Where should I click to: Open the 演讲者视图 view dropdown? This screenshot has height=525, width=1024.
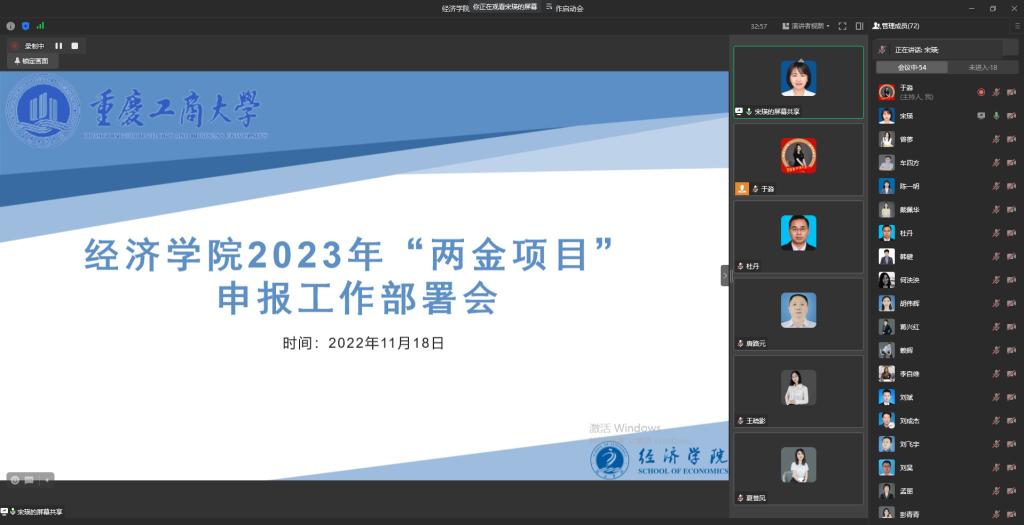point(806,26)
